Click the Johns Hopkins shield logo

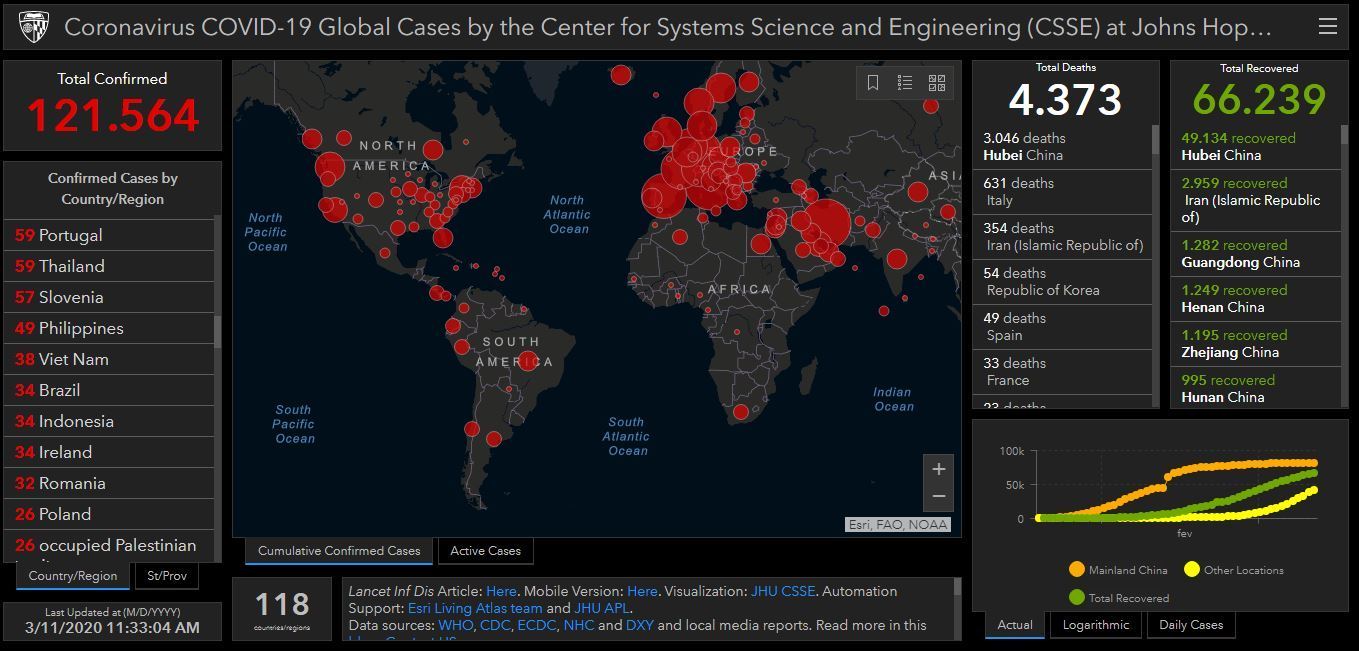[34, 26]
